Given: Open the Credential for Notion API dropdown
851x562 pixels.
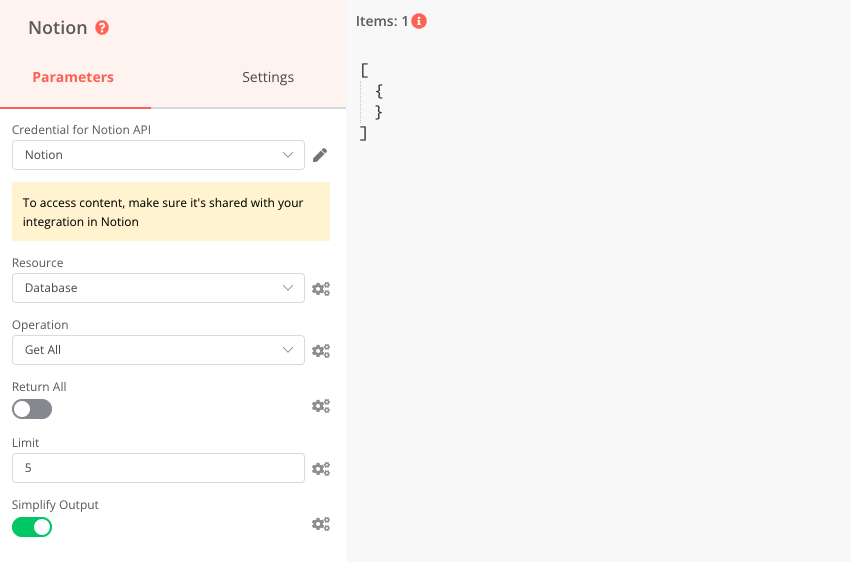Looking at the screenshot, I should pyautogui.click(x=158, y=155).
